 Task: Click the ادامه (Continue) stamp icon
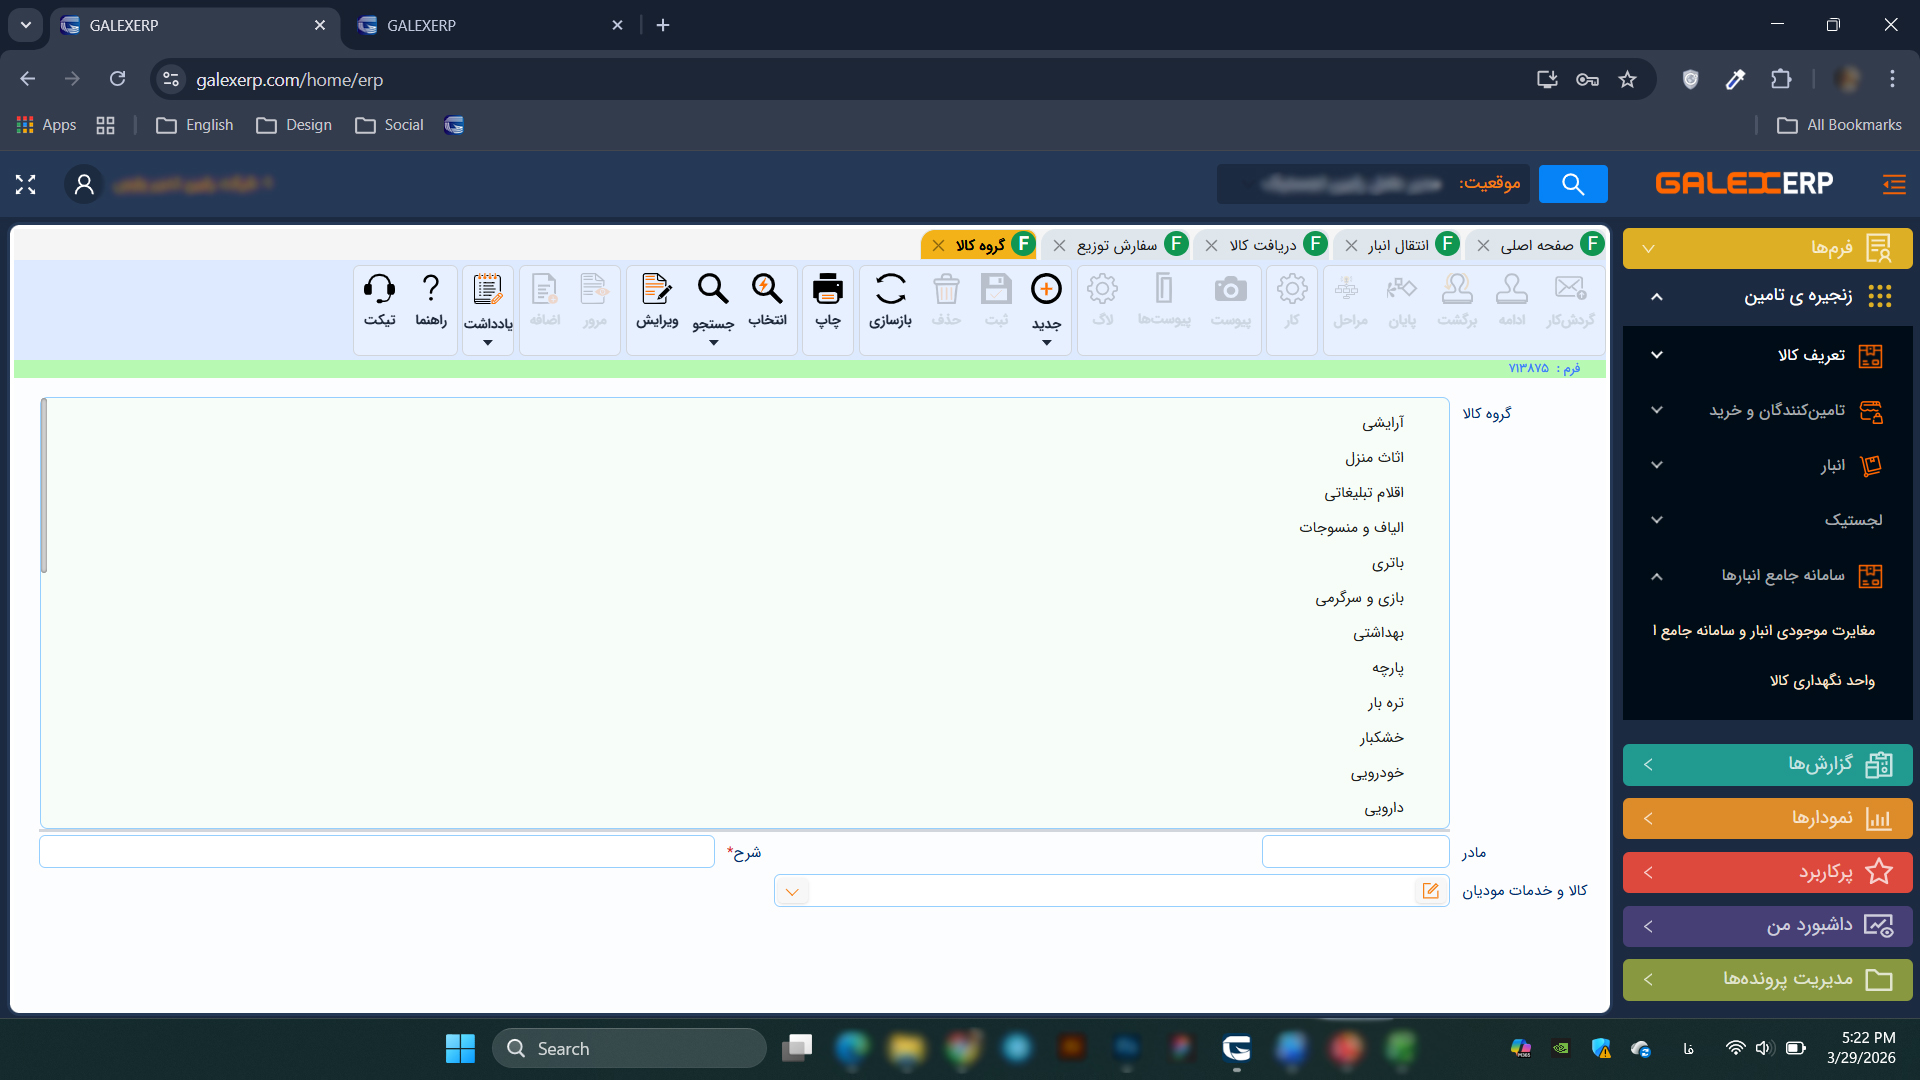click(1511, 290)
